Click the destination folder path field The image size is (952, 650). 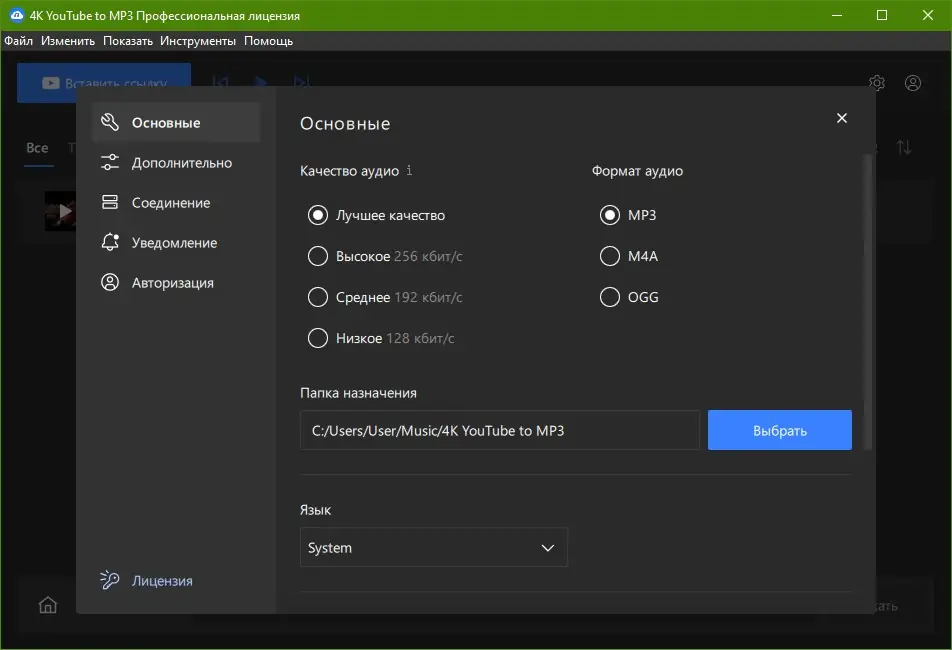click(499, 429)
